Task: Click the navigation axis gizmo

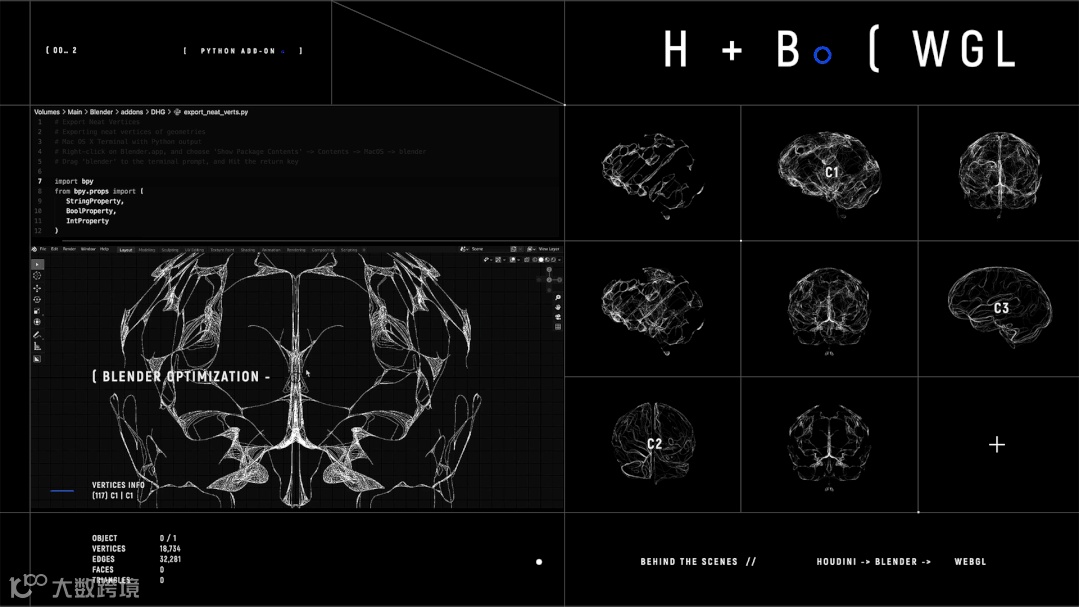Action: [x=549, y=279]
